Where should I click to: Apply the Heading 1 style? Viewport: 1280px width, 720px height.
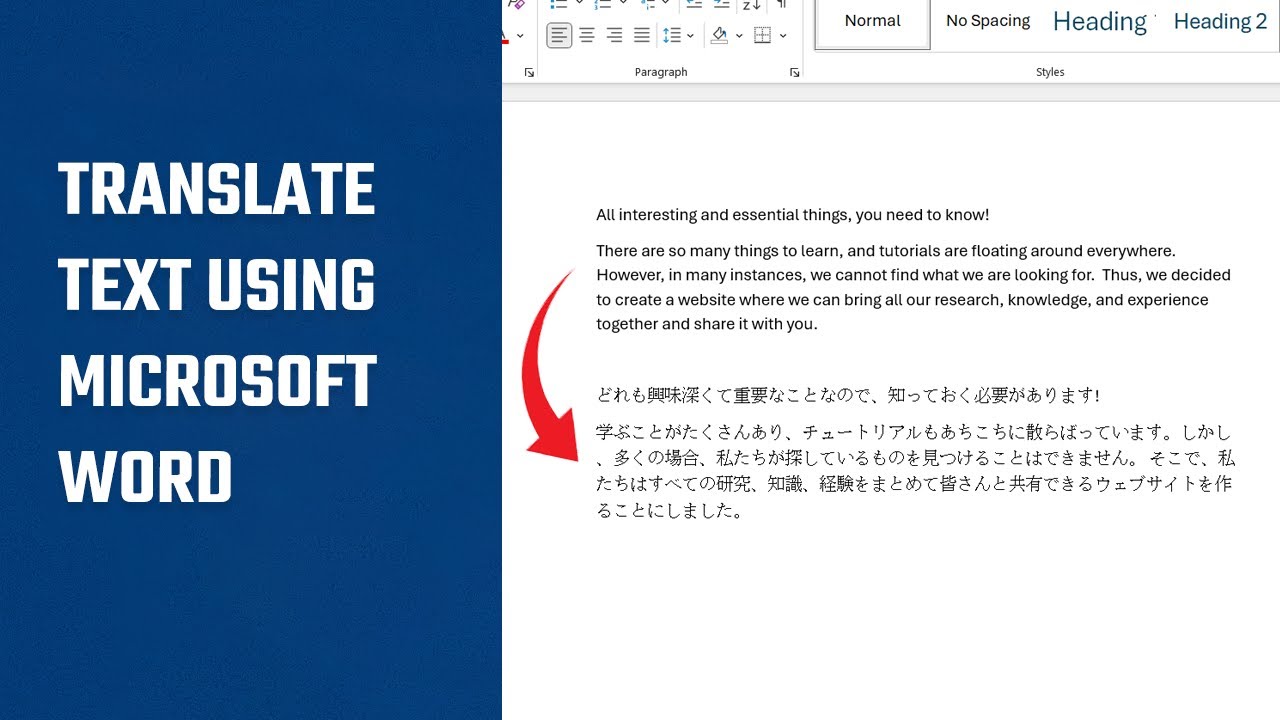click(1102, 22)
